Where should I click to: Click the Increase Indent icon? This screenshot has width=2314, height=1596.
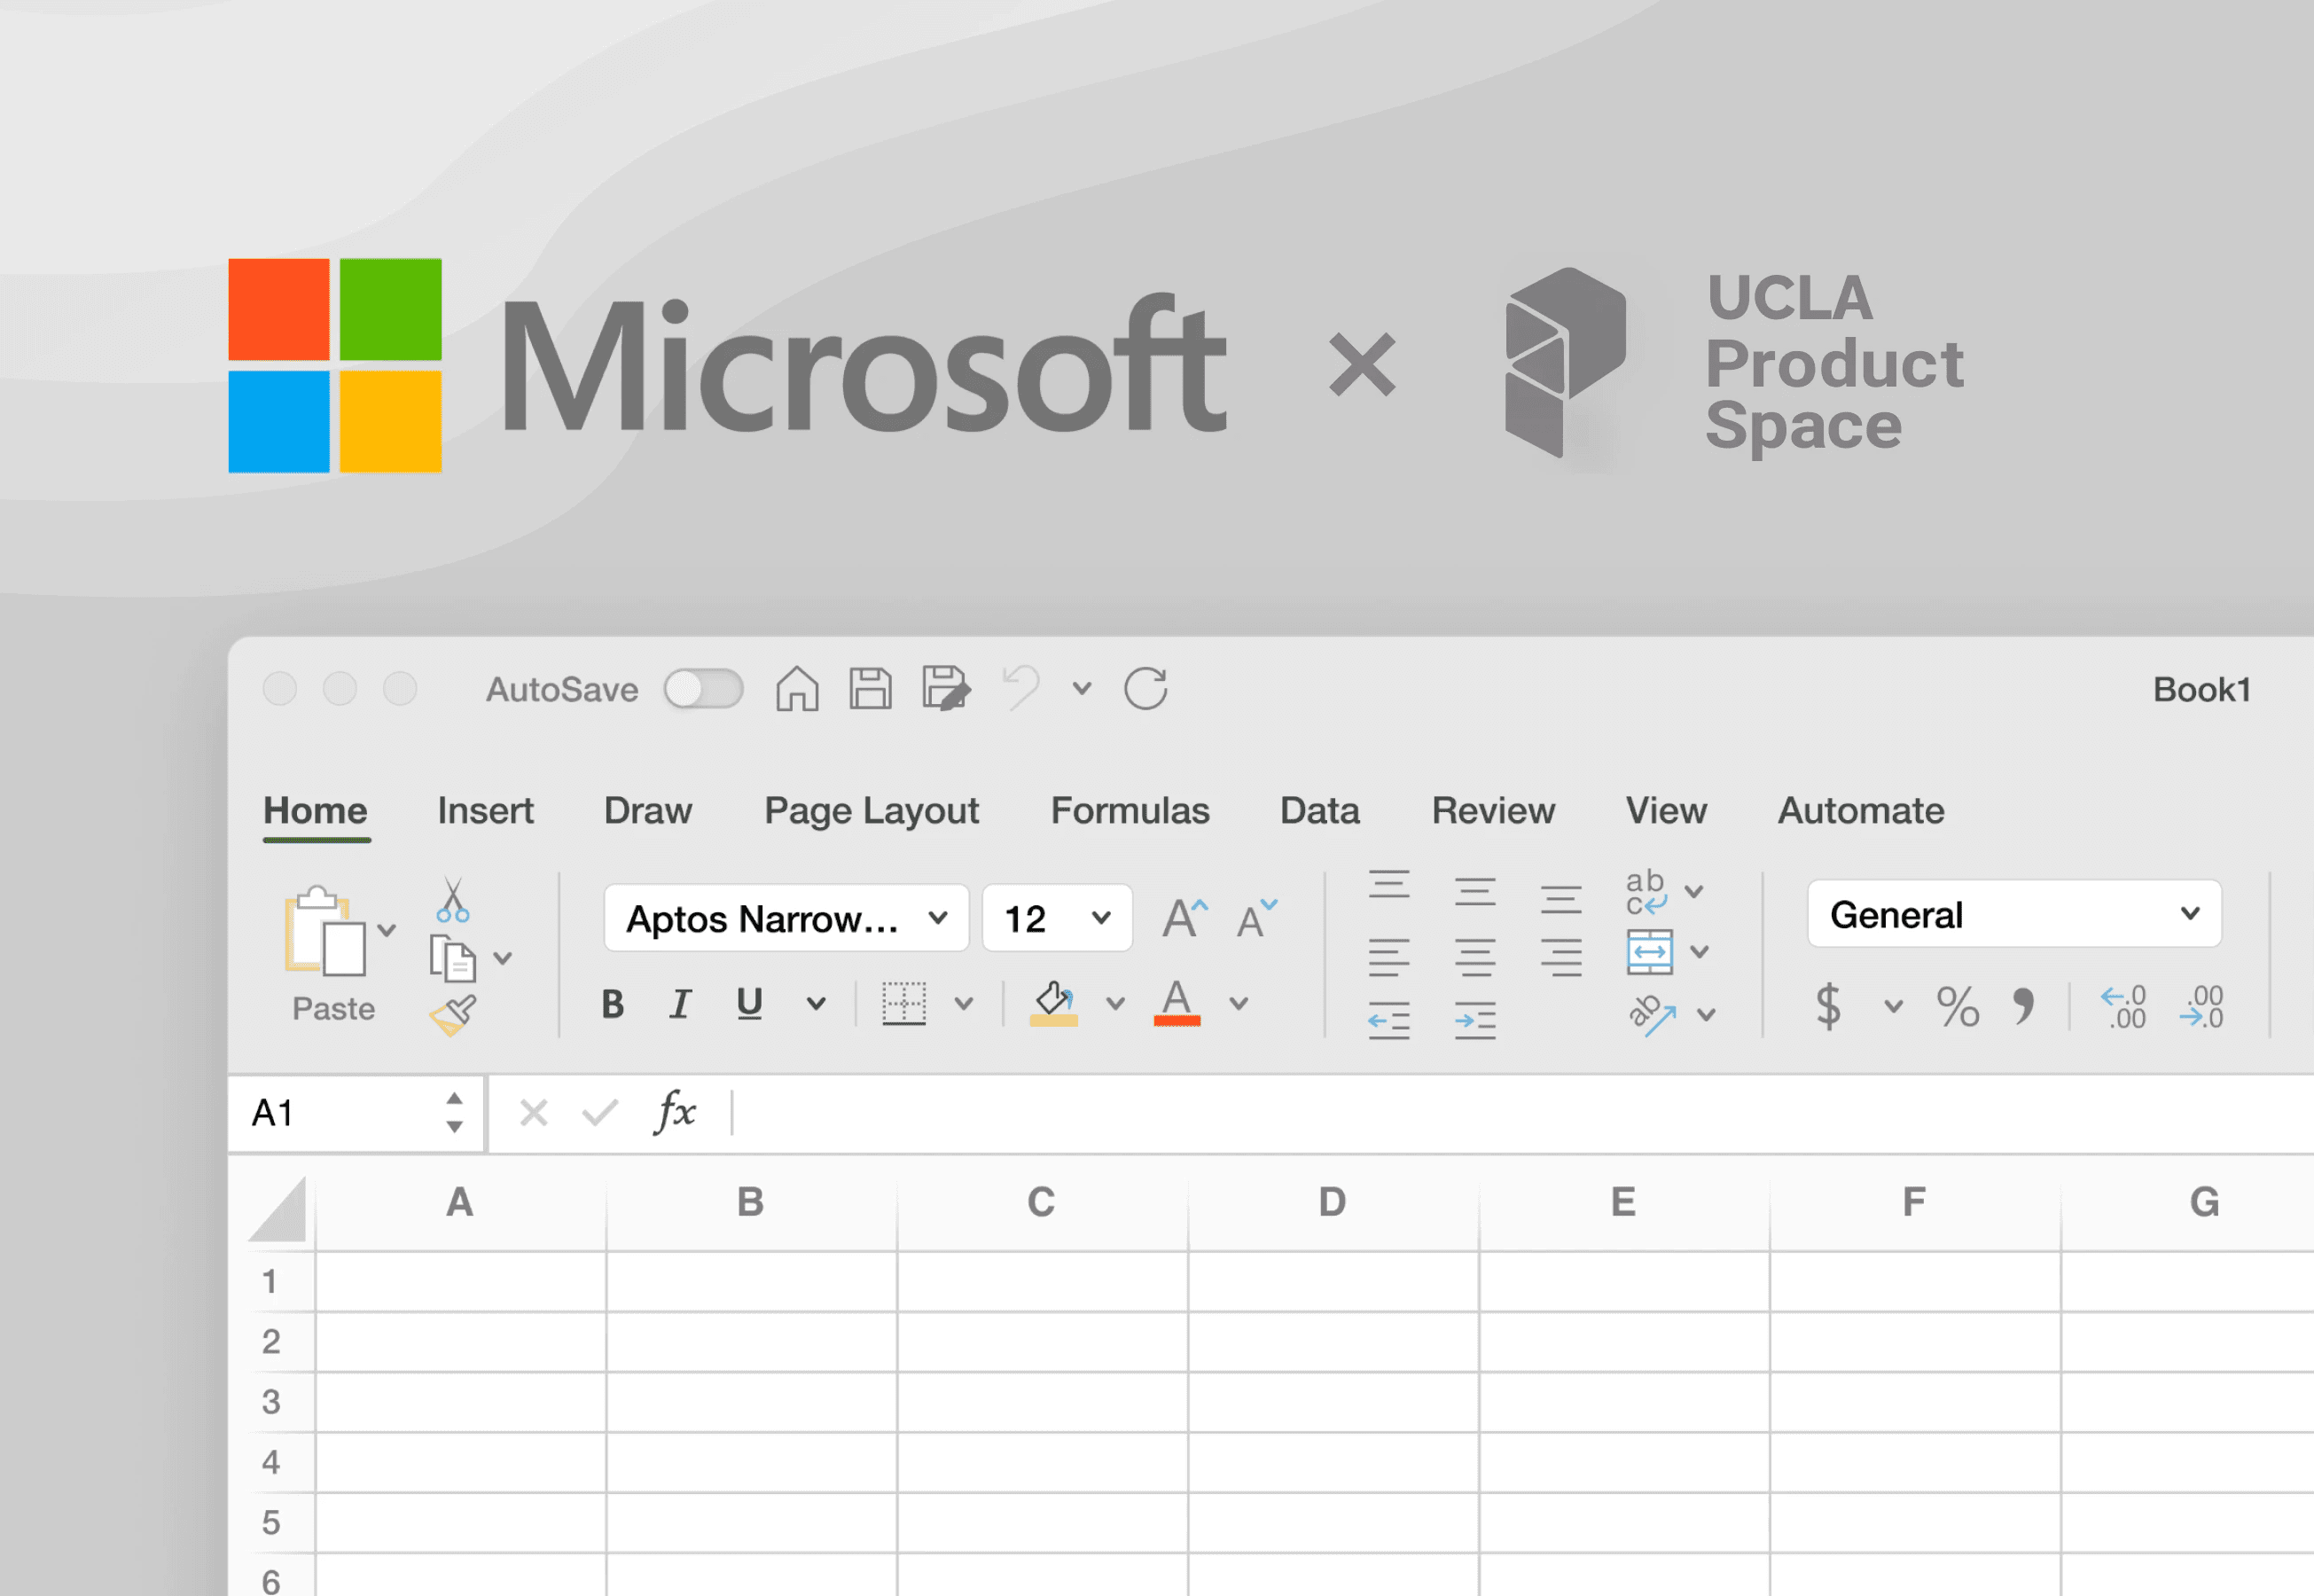tap(1475, 1020)
